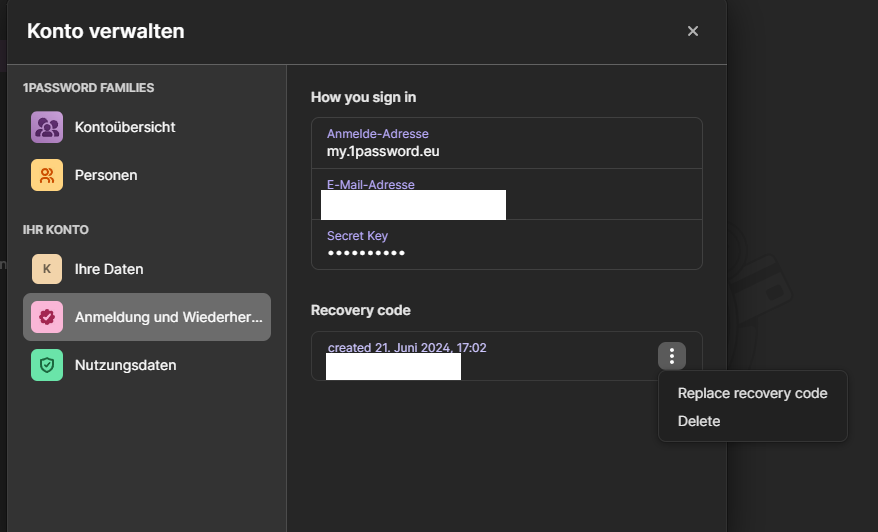Switch to Nutzungsdaten in the sidebar

[125, 365]
